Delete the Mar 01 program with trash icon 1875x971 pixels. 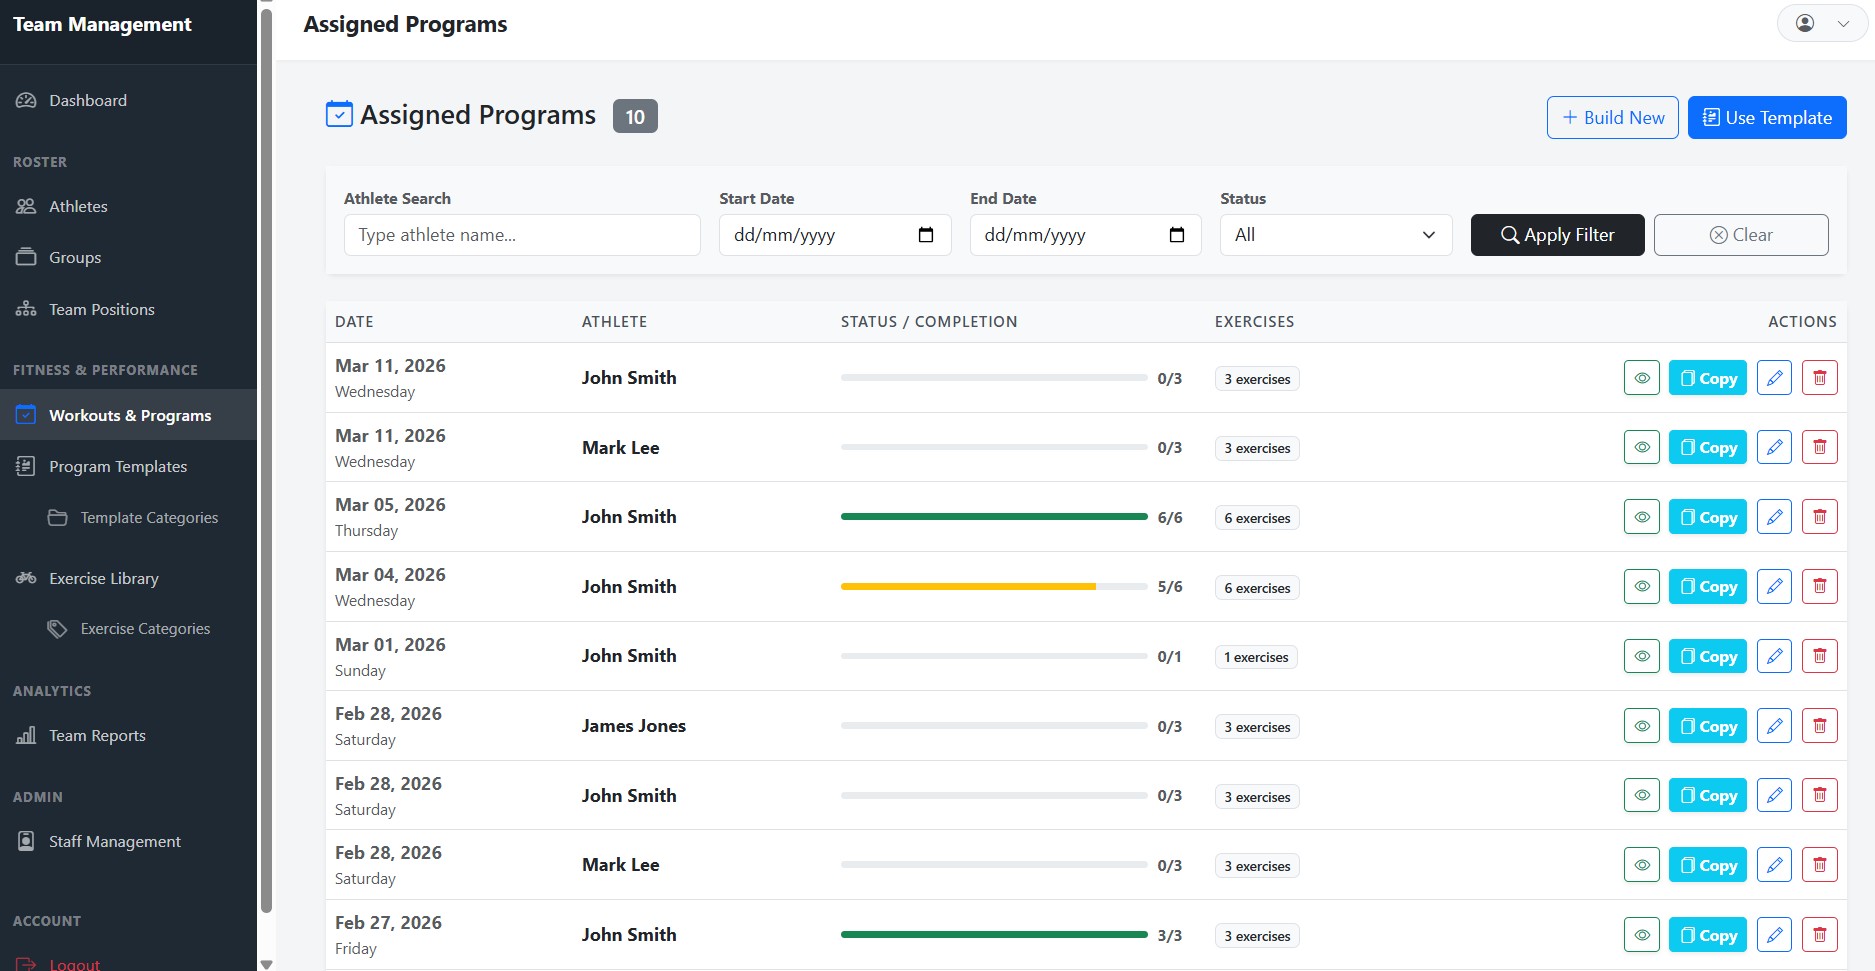pos(1820,656)
